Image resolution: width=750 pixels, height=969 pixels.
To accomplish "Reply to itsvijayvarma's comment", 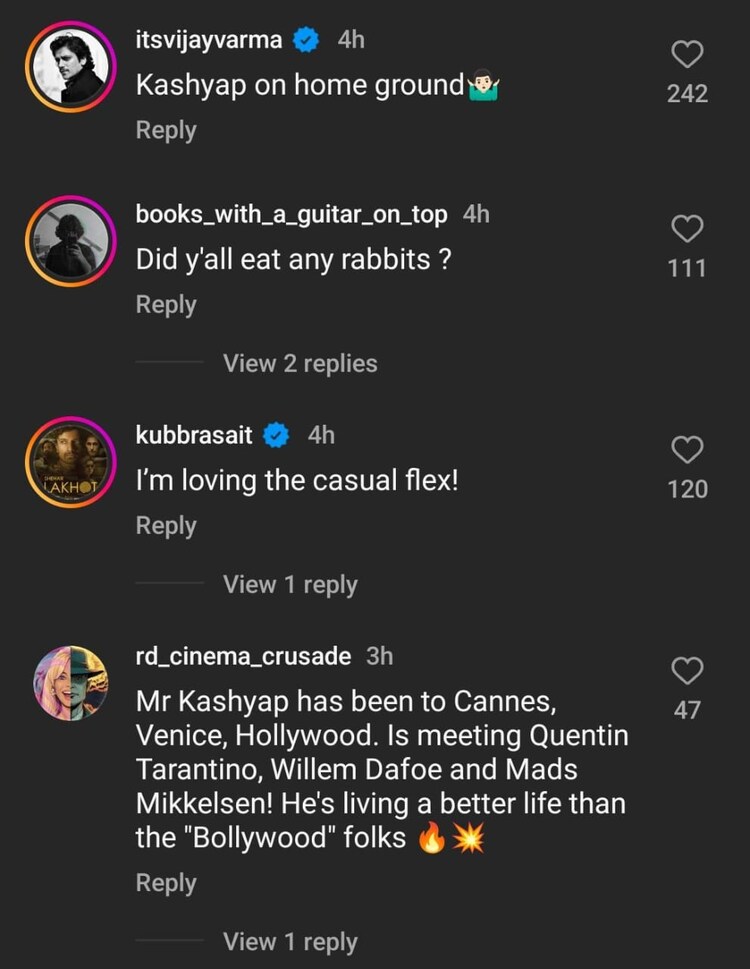I will click(x=166, y=130).
